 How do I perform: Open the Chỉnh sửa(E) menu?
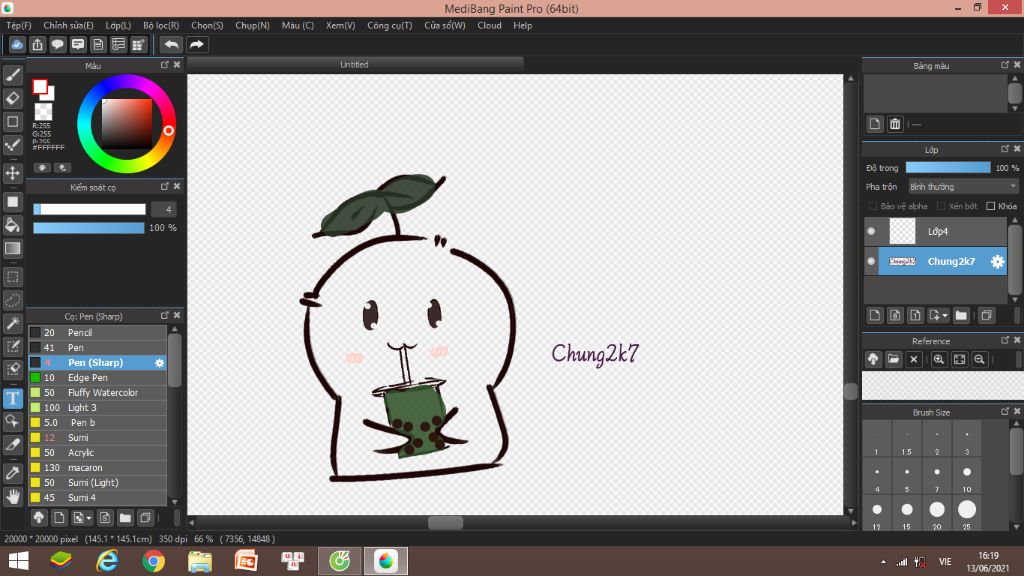coord(69,25)
